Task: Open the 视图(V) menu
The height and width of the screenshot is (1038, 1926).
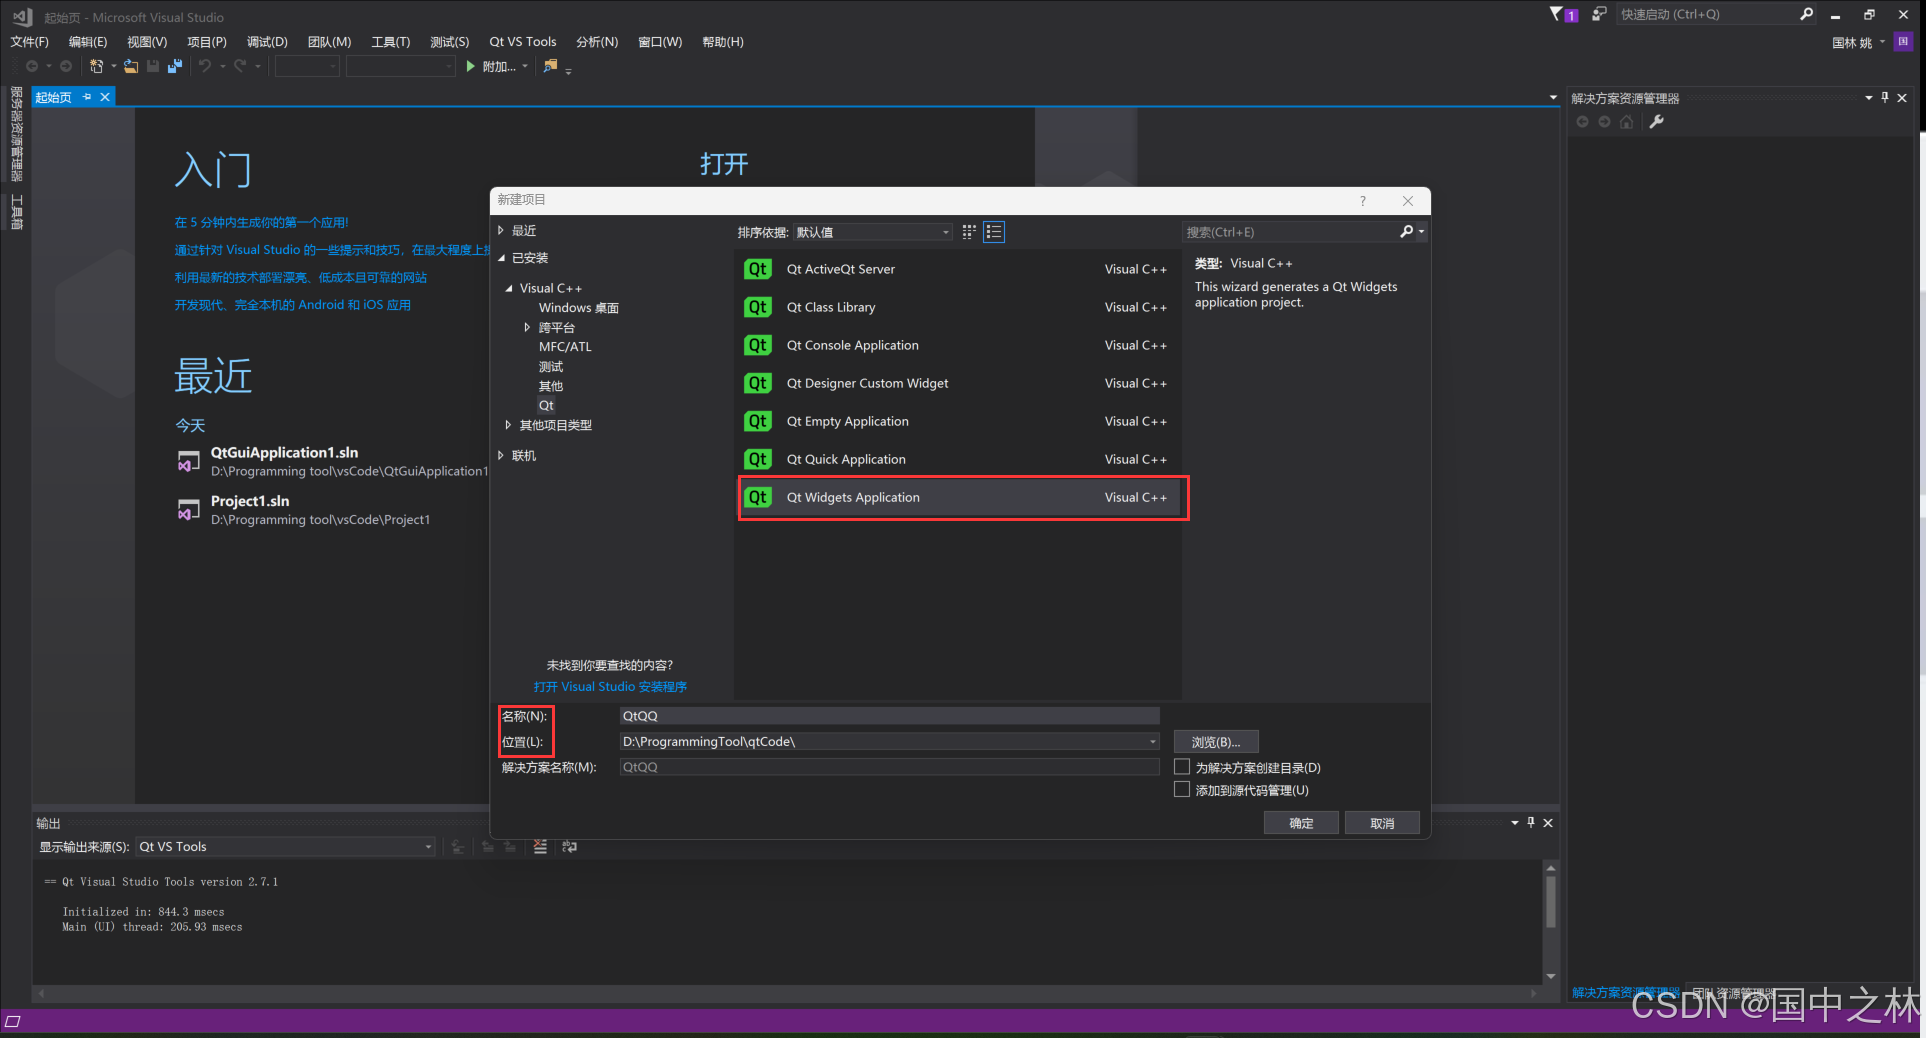Action: coord(147,42)
